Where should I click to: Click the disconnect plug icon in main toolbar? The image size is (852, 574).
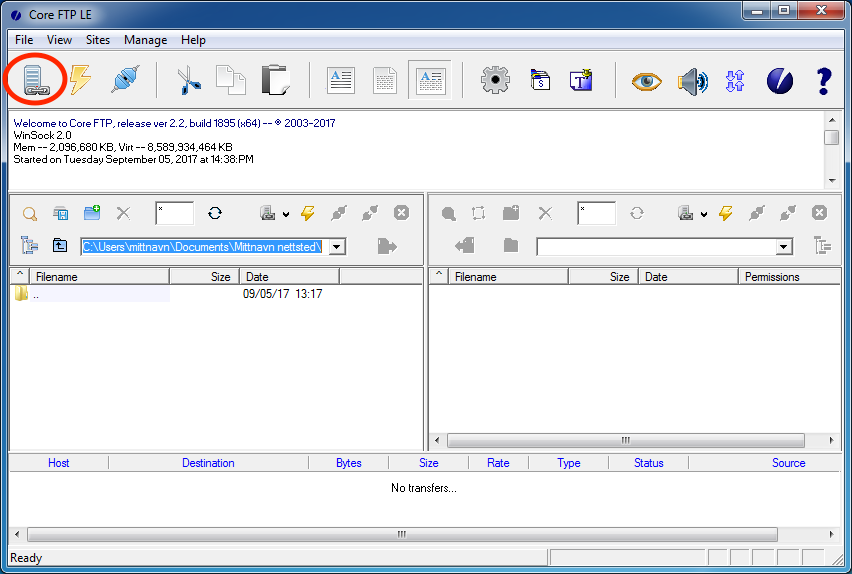[x=126, y=80]
